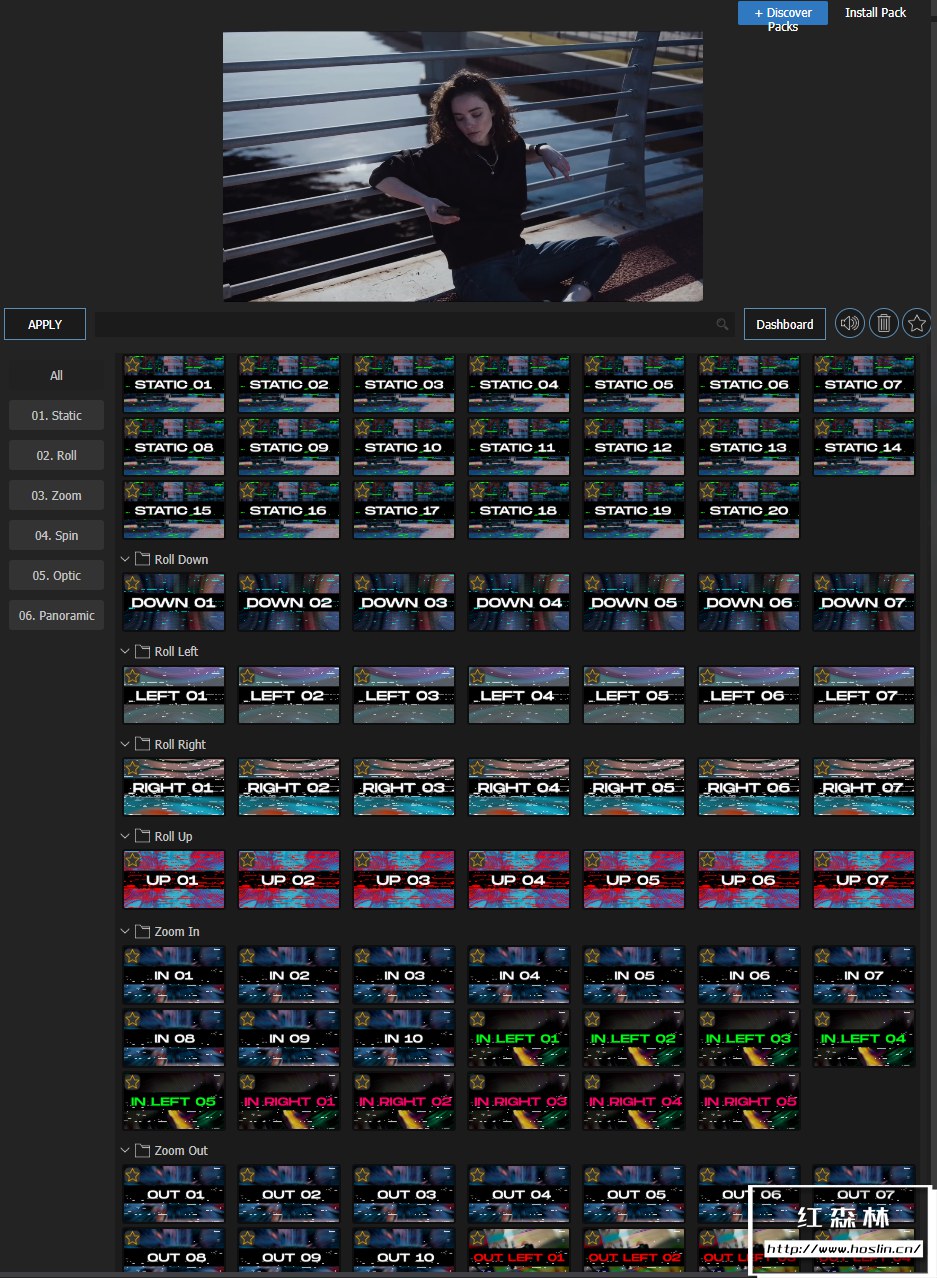Click folder icon next to Roll Up
This screenshot has width=937, height=1278.
click(x=142, y=836)
